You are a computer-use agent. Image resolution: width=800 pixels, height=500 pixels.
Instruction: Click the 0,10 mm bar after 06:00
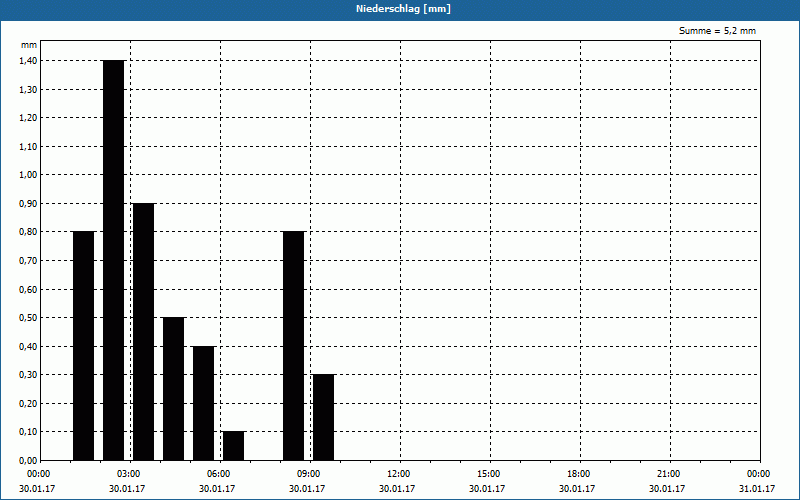[233, 446]
